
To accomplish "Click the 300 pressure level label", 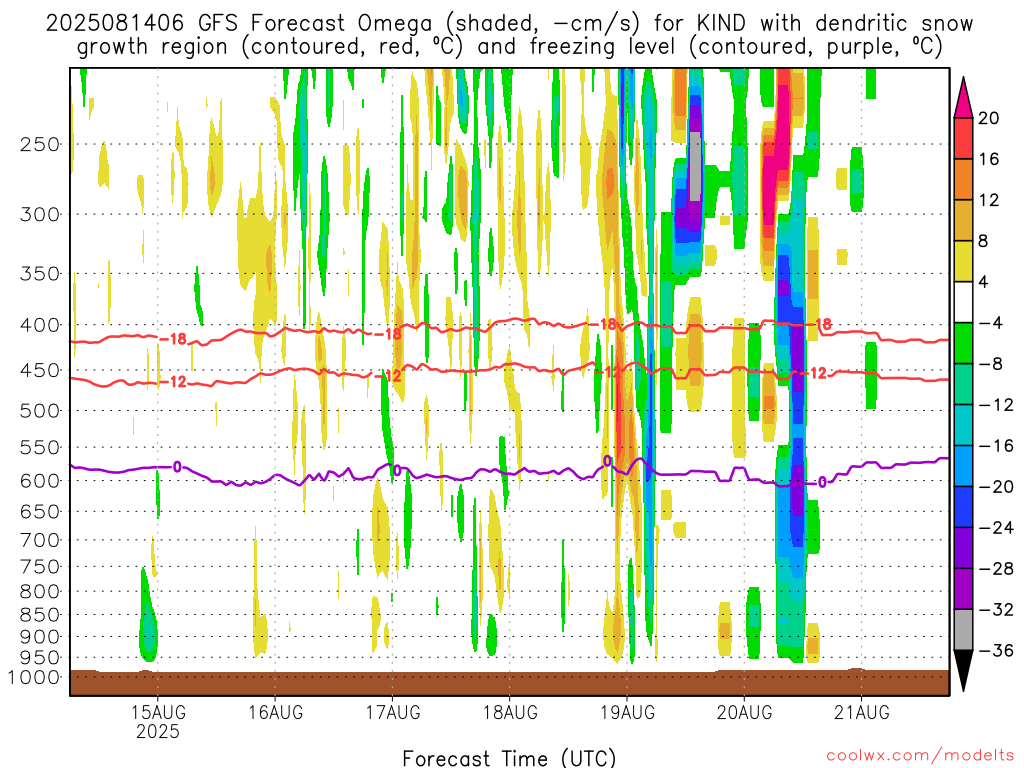I will [x=40, y=214].
